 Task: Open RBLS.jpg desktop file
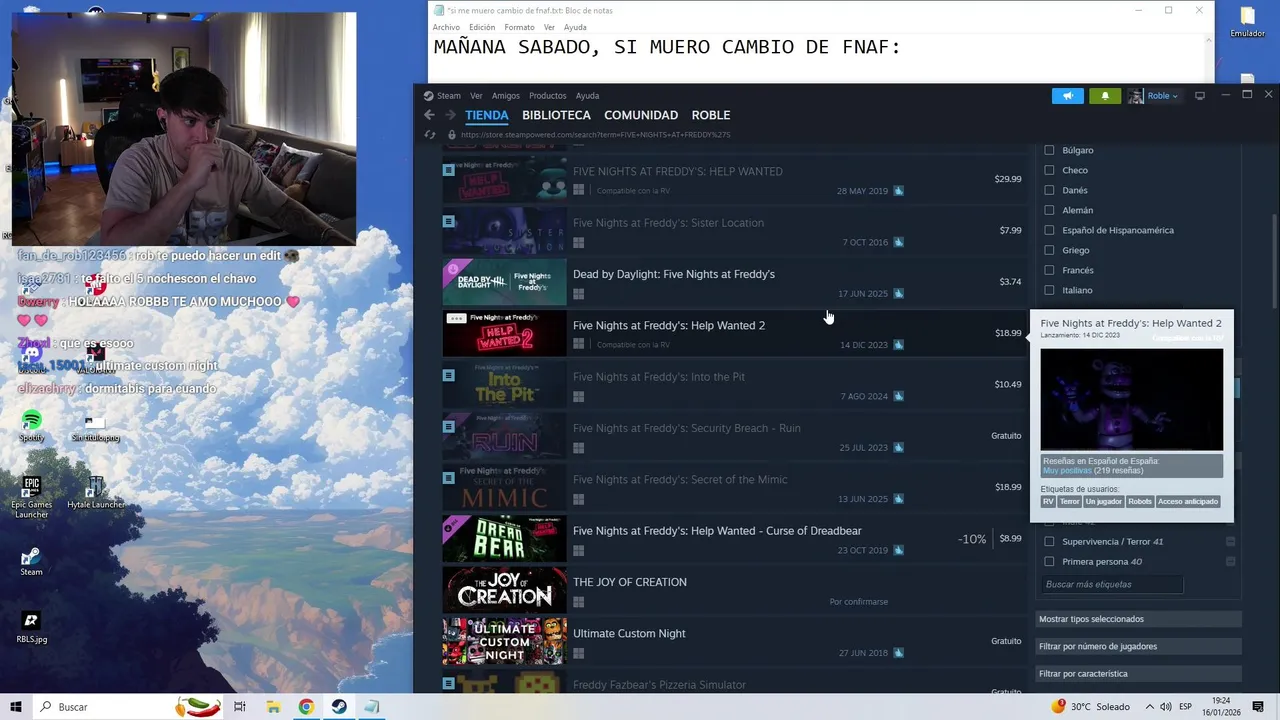coord(31,627)
